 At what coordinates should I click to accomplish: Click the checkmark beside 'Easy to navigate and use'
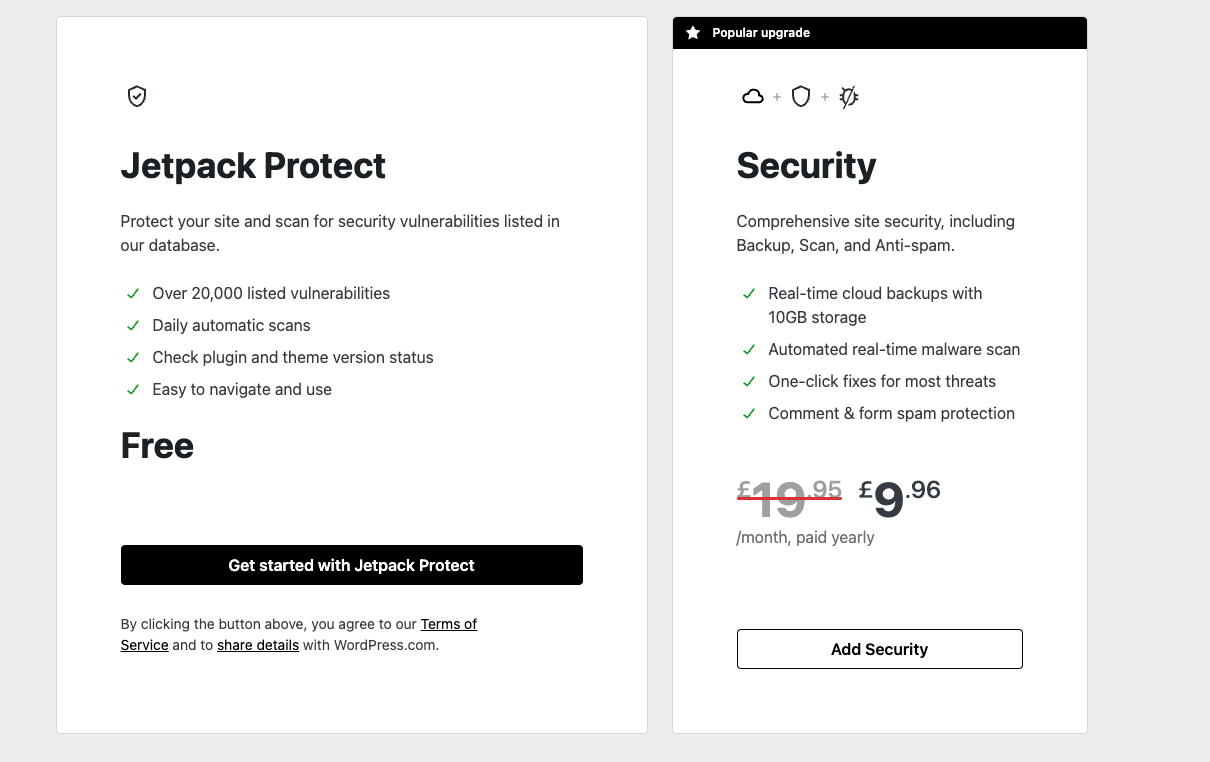[x=133, y=389]
